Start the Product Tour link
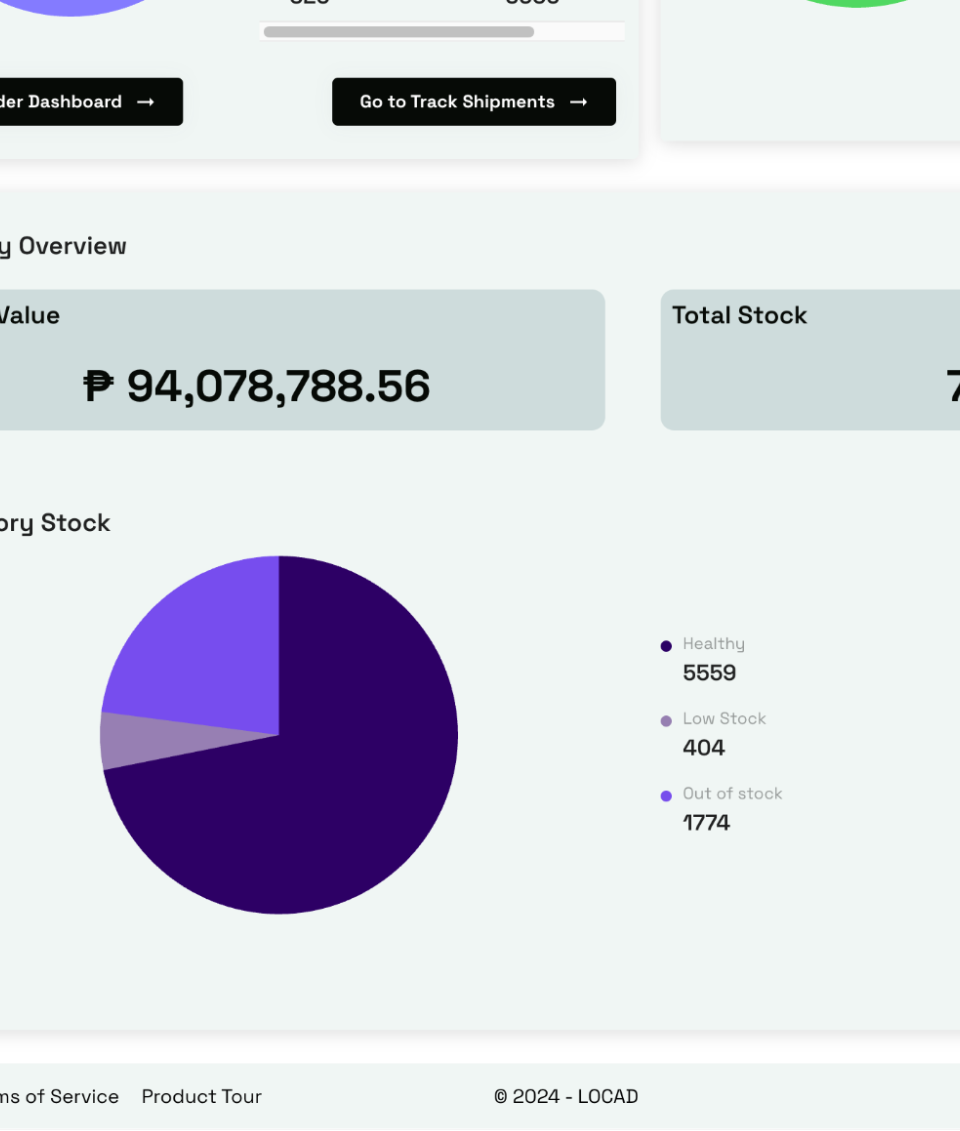Screen dimensions: 960x1131 tap(201, 1096)
